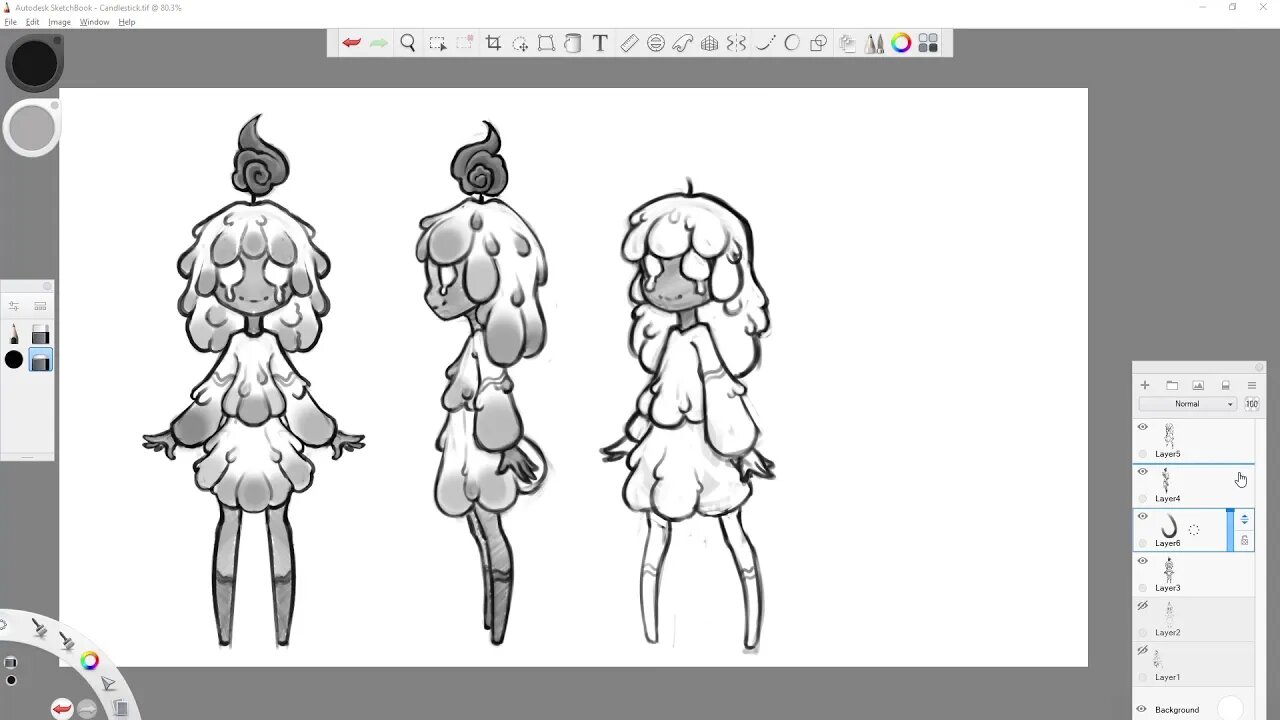This screenshot has height=720, width=1280.
Task: Hide Layer4 with its eye icon
Action: [1143, 472]
